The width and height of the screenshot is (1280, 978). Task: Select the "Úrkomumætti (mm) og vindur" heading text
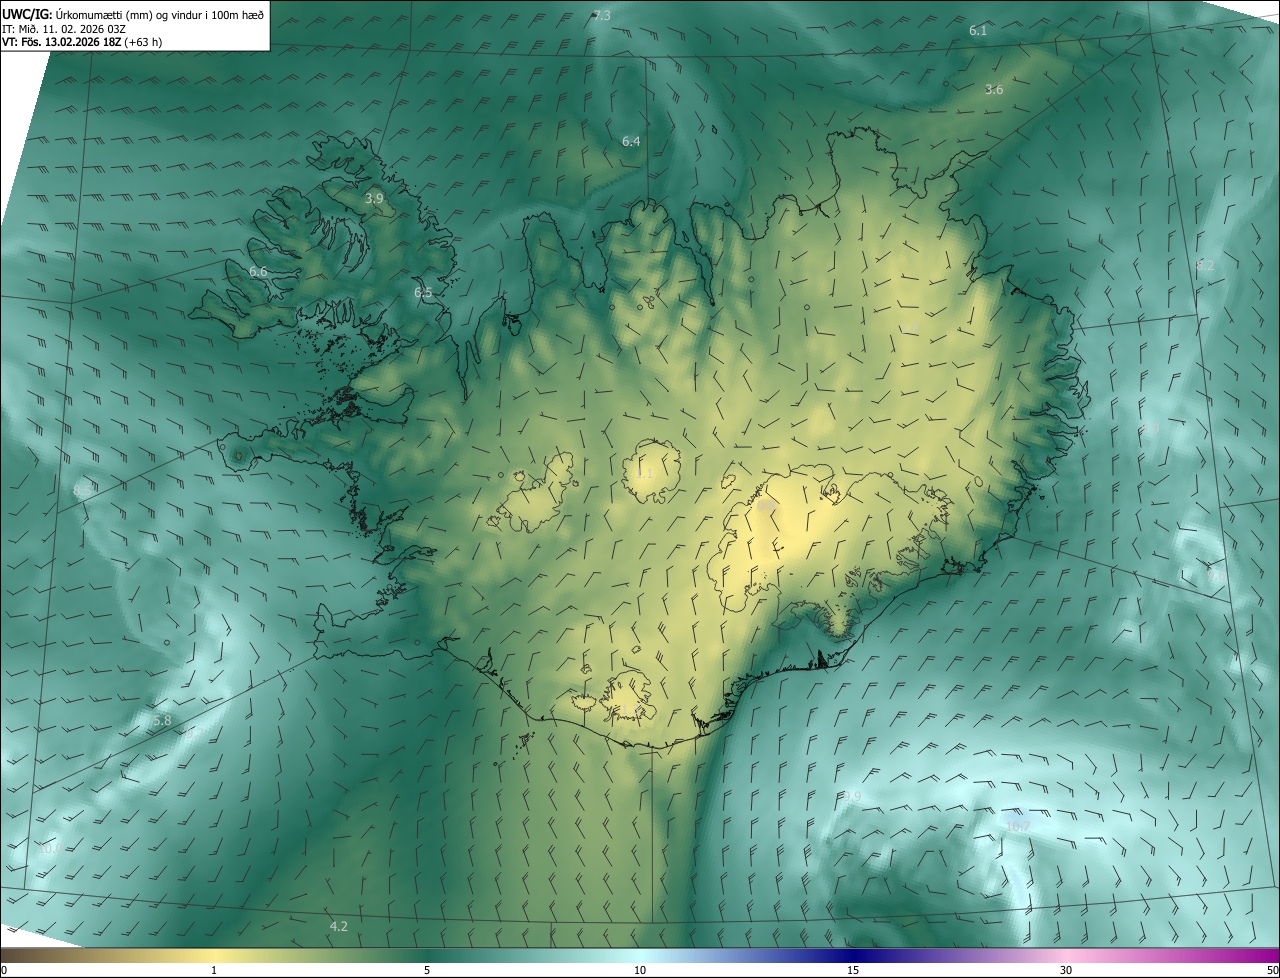128,14
